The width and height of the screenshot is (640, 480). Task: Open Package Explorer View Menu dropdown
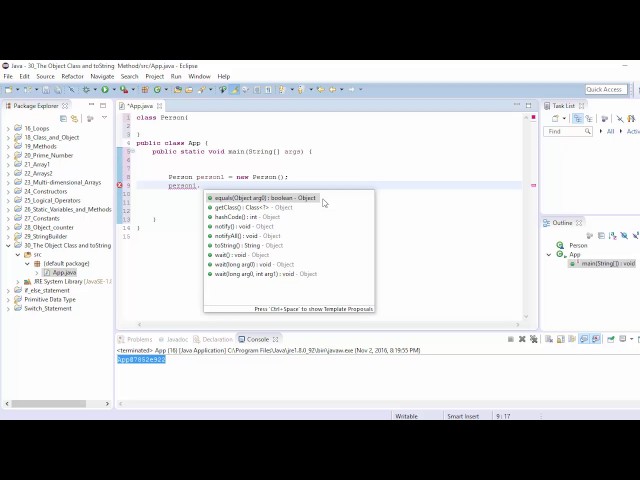(x=104, y=118)
